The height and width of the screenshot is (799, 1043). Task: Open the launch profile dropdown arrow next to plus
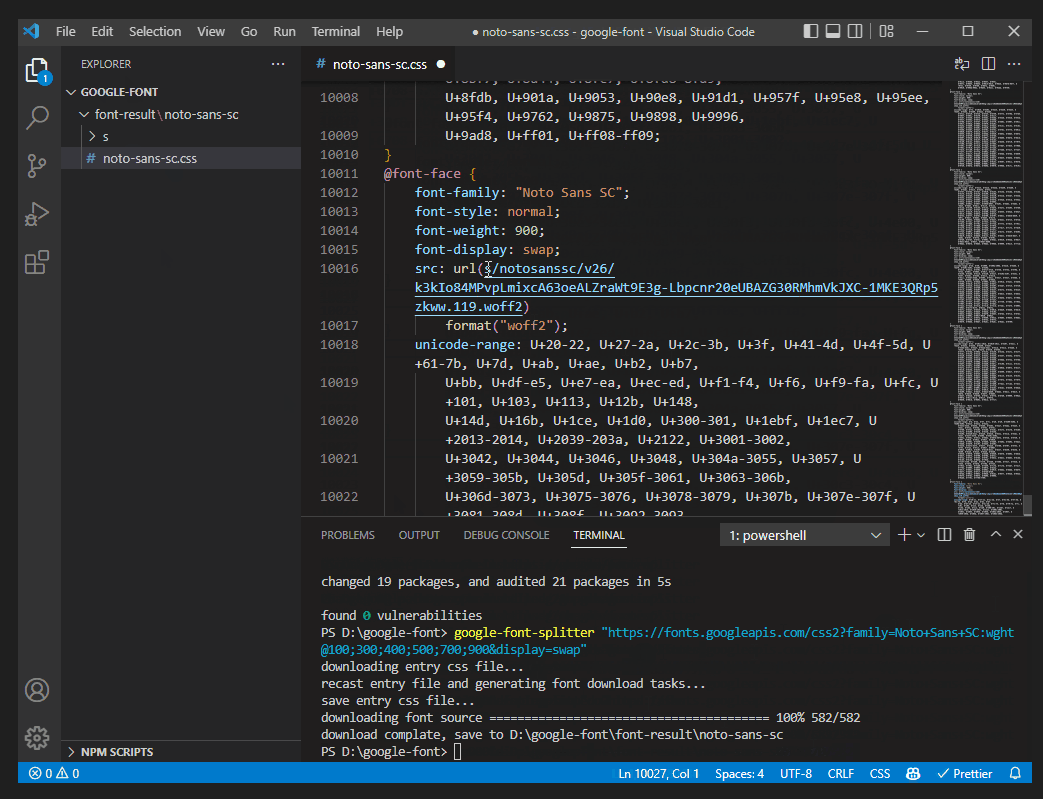[x=921, y=536]
